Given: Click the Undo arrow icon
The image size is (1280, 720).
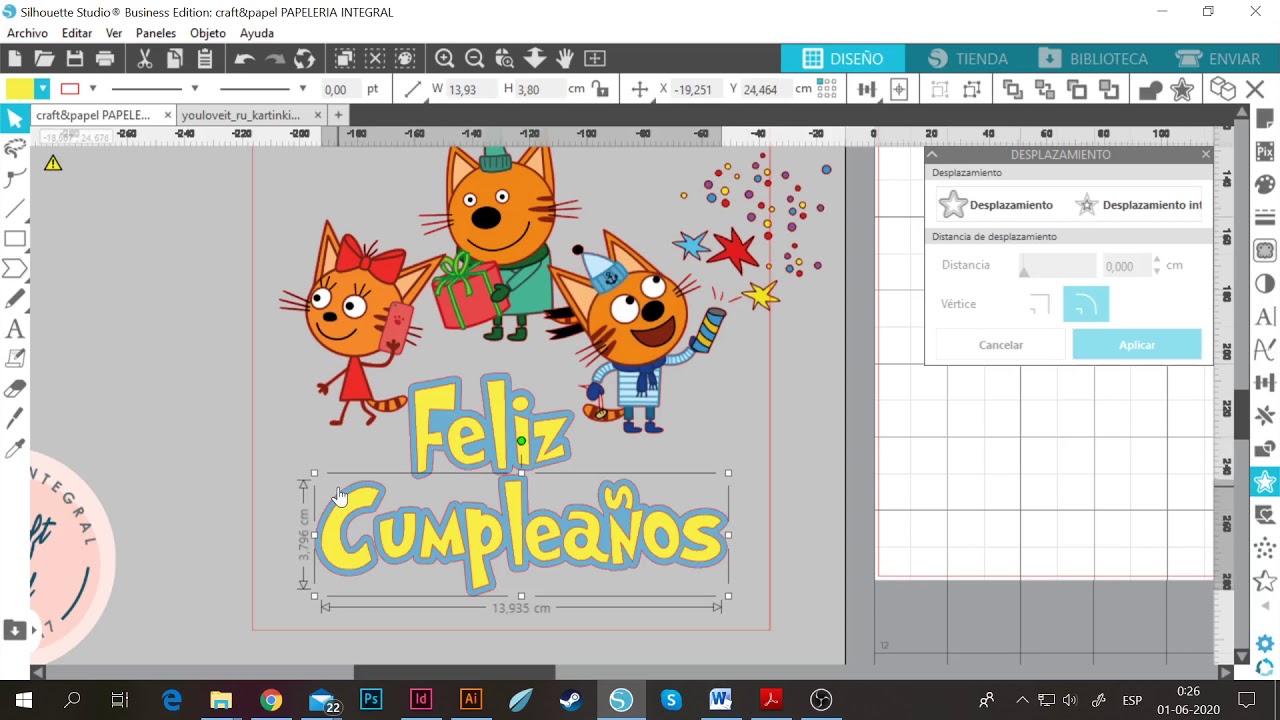Looking at the screenshot, I should pos(245,58).
